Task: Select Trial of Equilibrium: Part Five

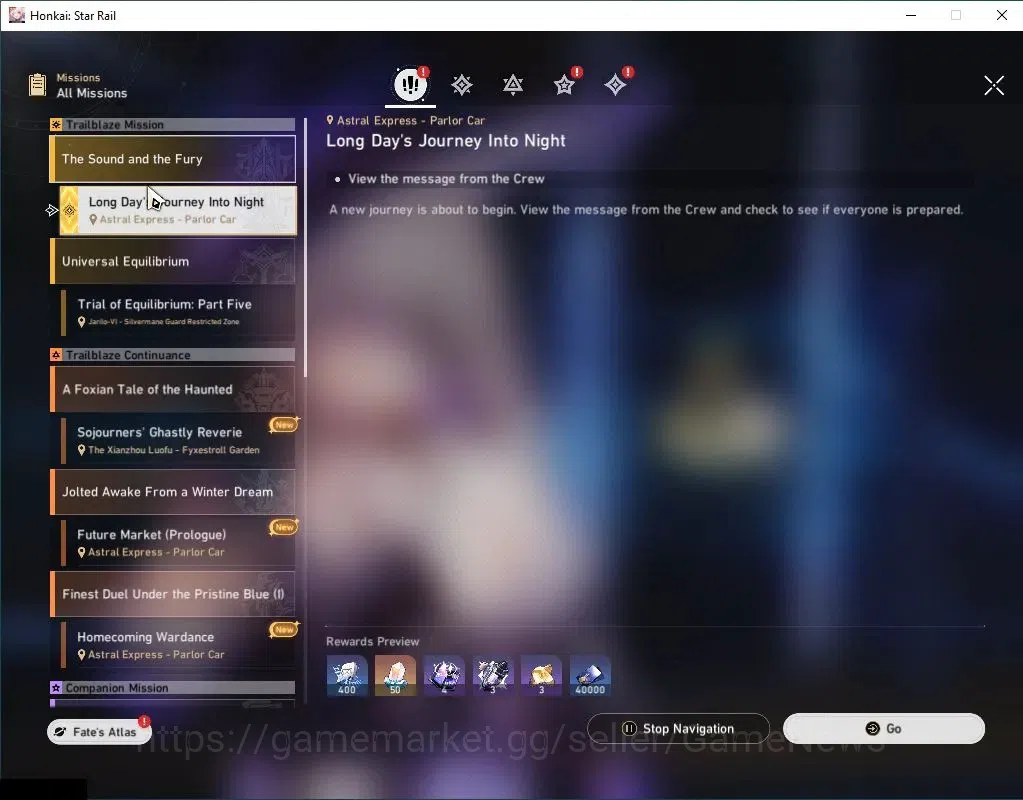Action: coord(178,312)
